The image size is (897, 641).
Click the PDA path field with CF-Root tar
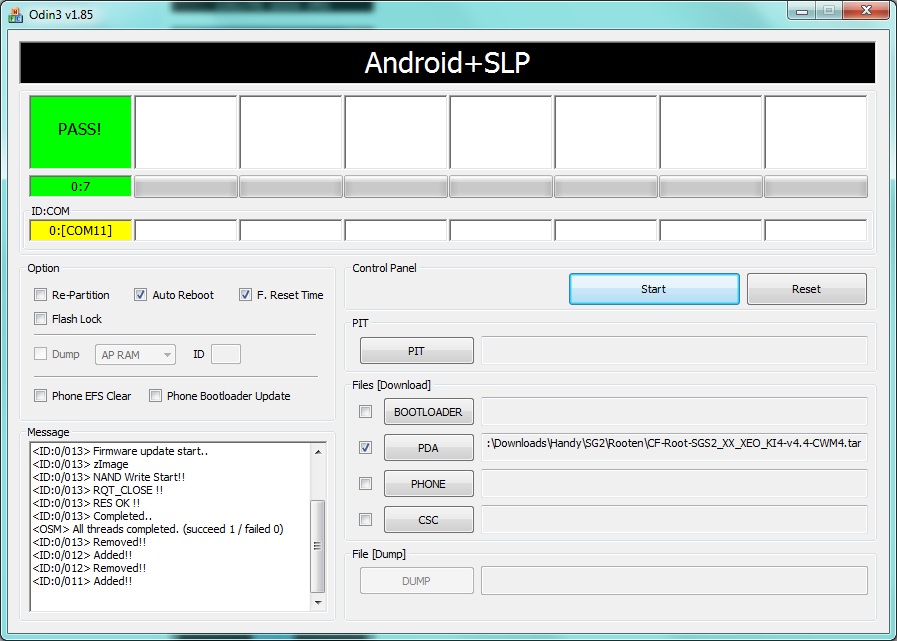(x=674, y=447)
